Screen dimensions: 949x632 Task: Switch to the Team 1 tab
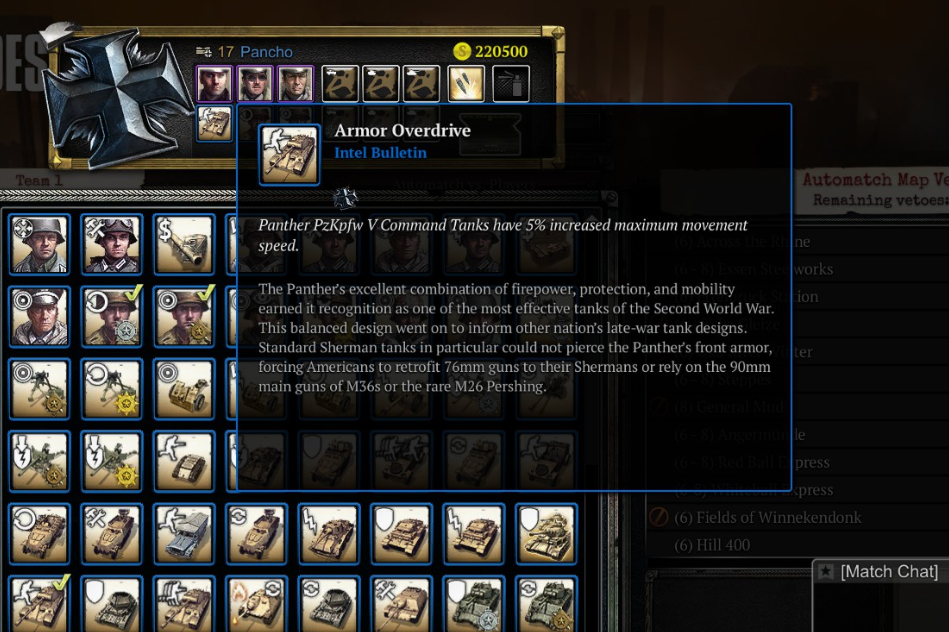[39, 180]
